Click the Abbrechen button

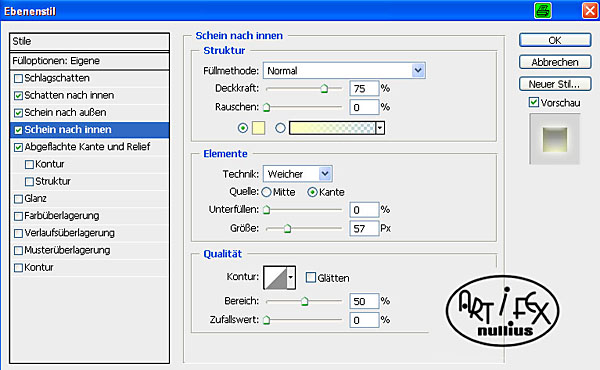(x=555, y=62)
